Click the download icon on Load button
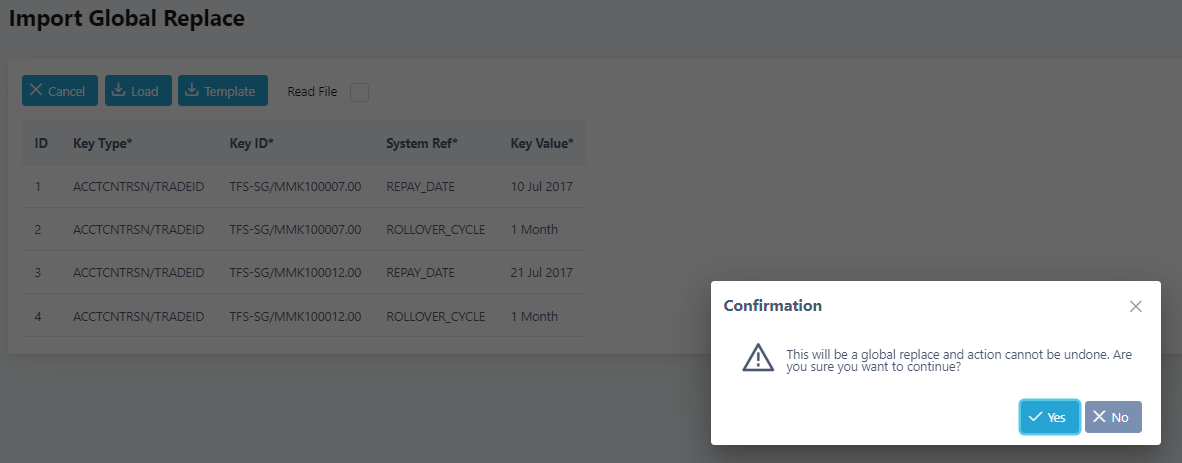This screenshot has height=463, width=1182. point(118,90)
